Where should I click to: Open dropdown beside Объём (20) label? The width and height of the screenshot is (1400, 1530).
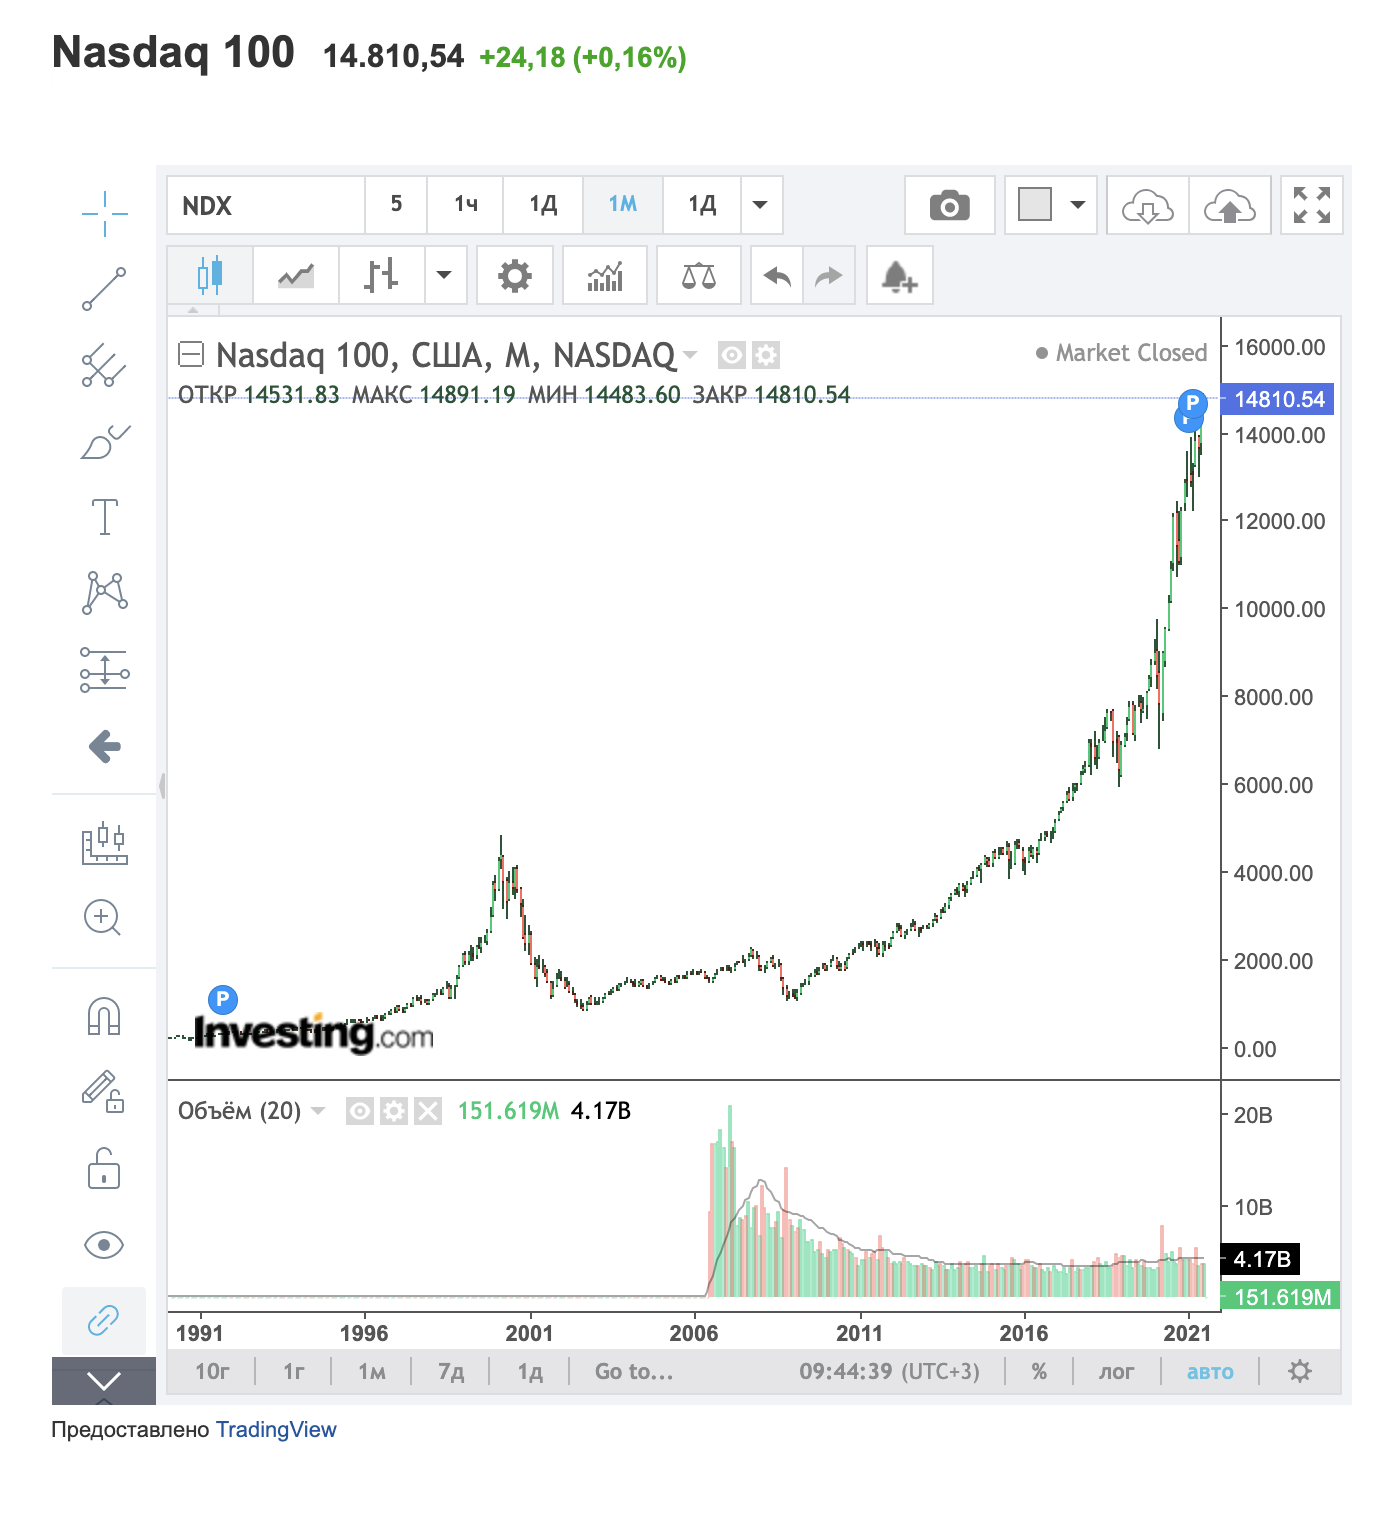pyautogui.click(x=319, y=1111)
